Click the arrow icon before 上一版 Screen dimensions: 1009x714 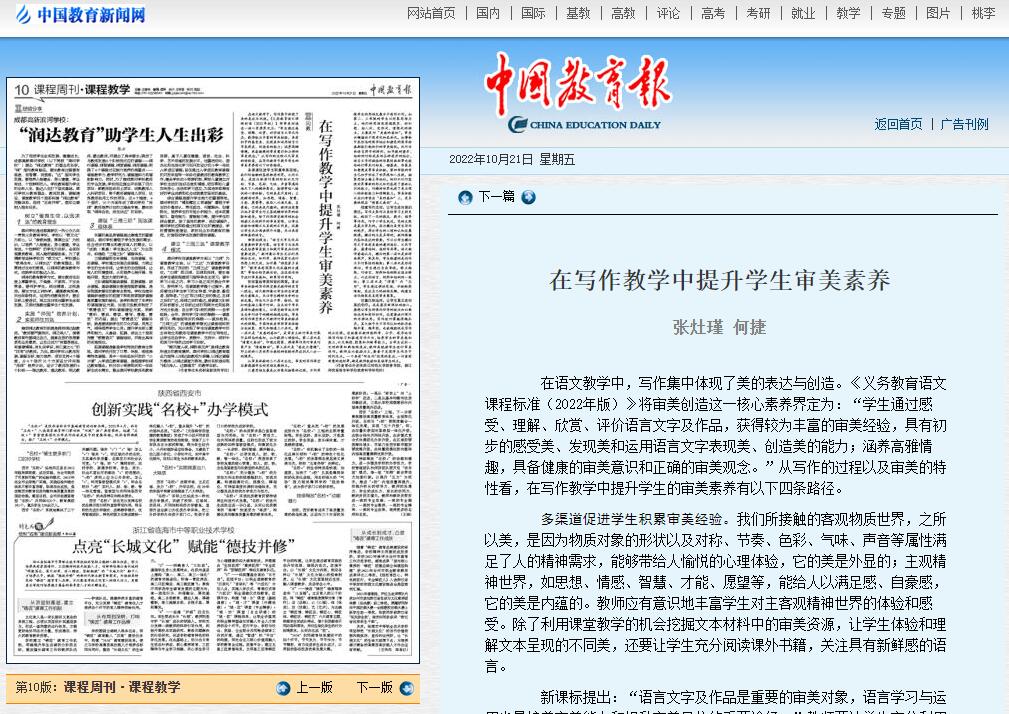(x=283, y=688)
